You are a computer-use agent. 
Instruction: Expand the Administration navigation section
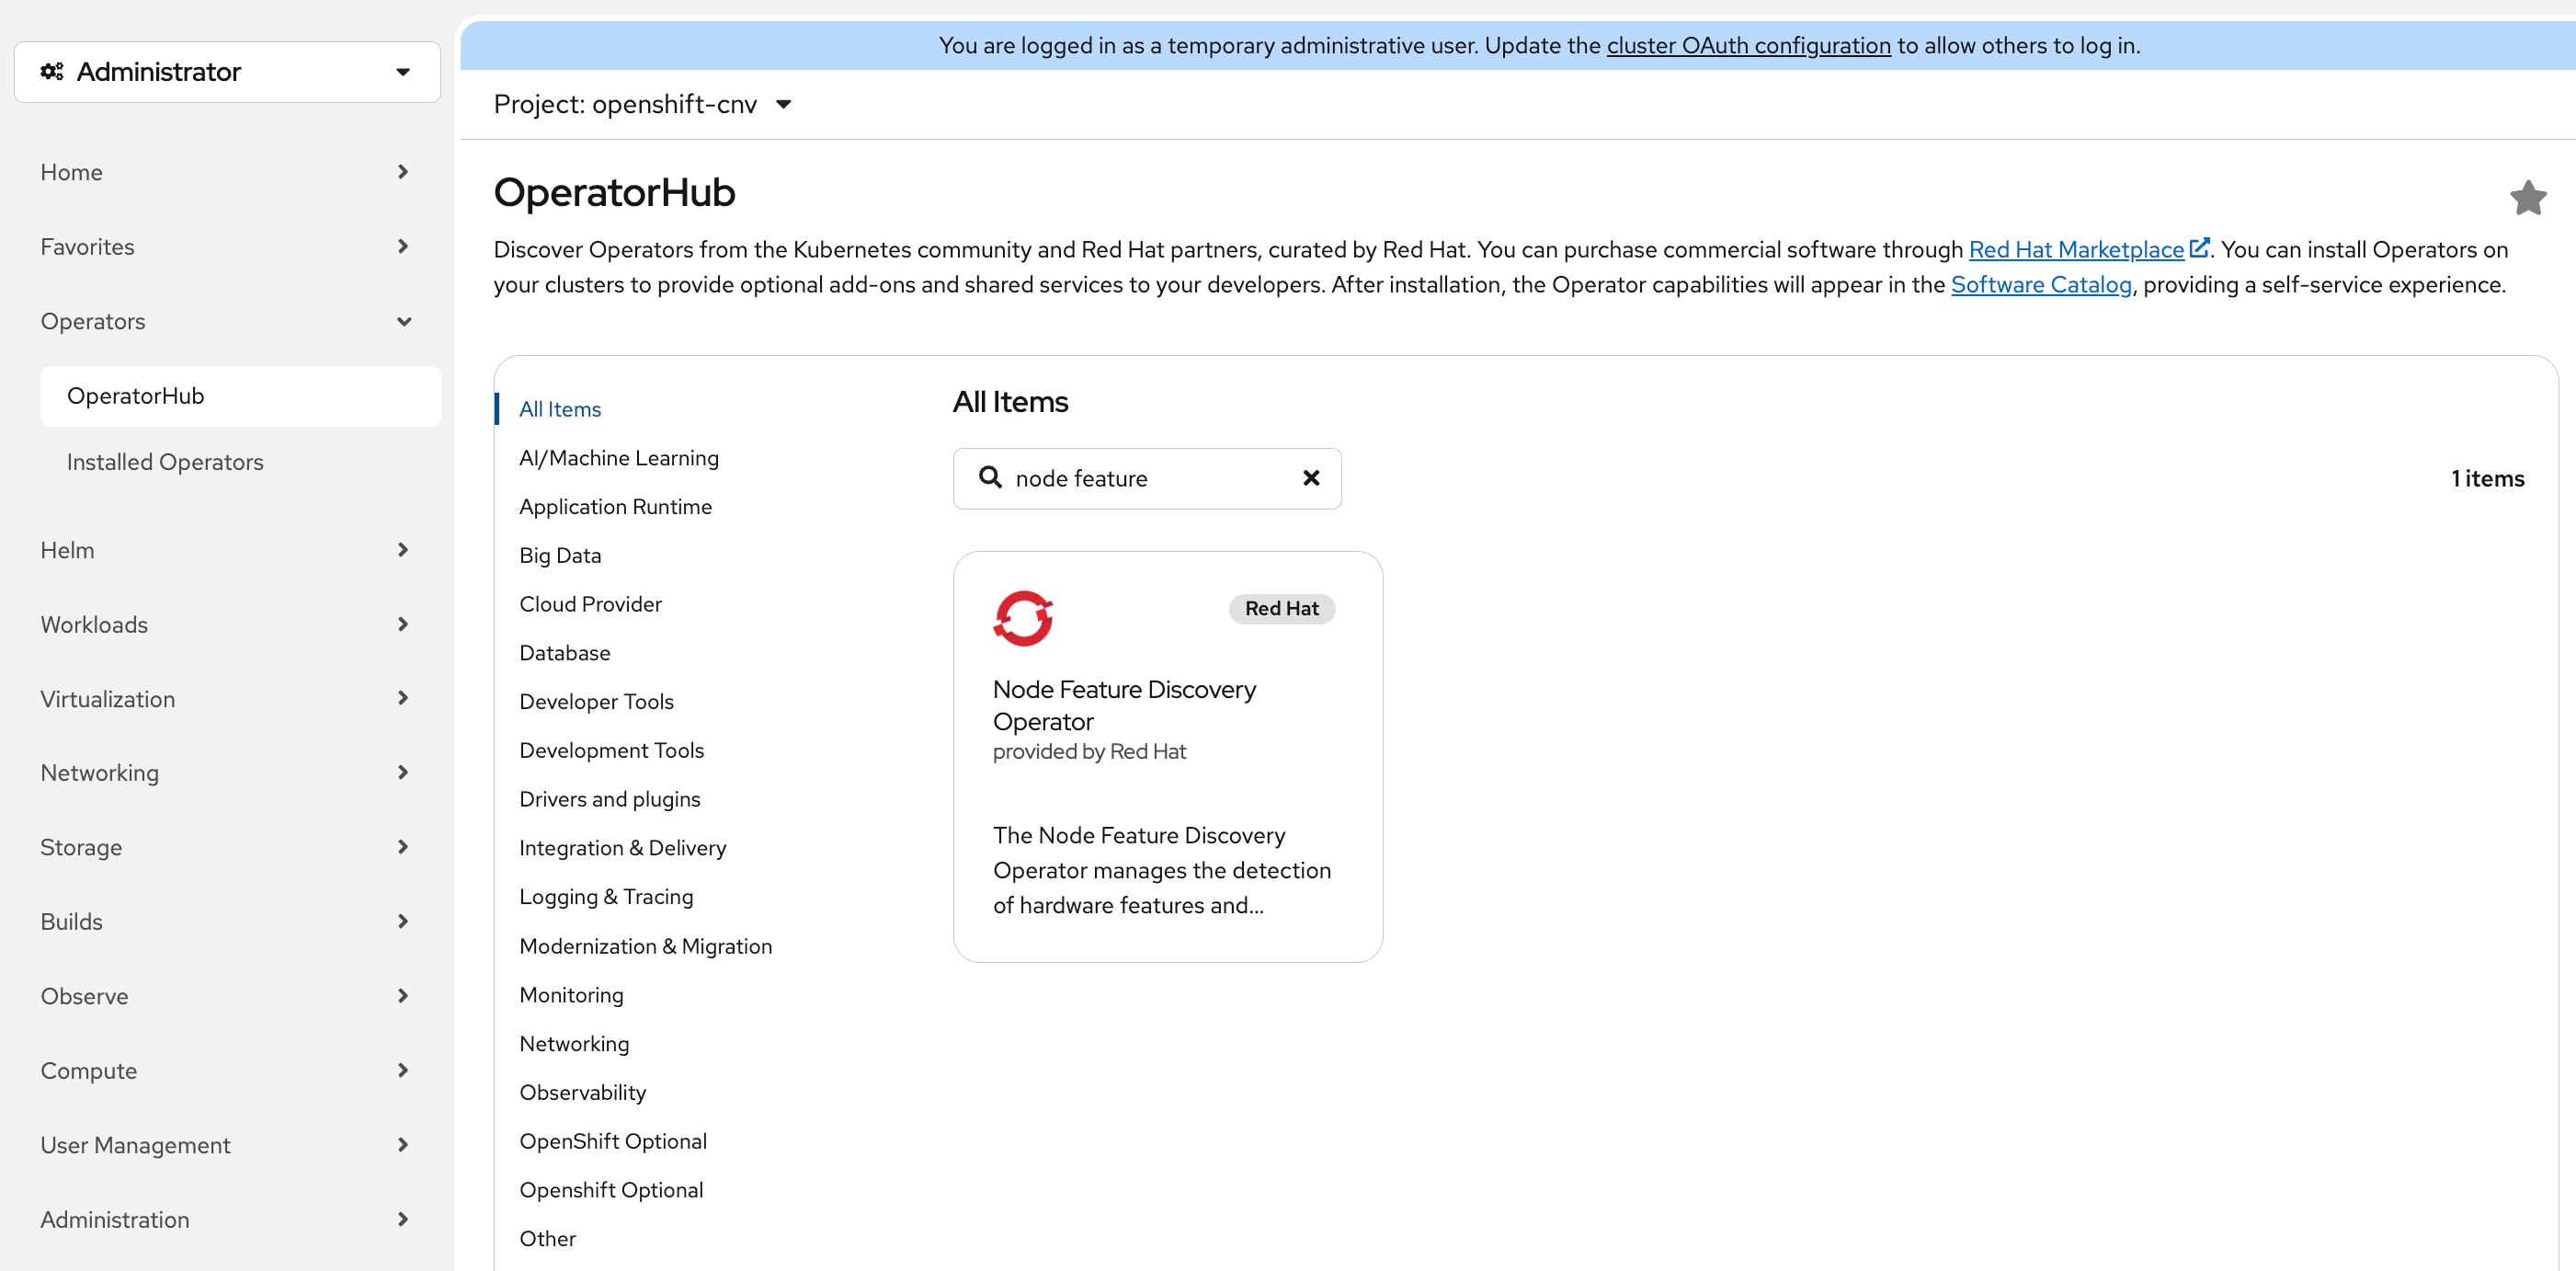tap(226, 1219)
